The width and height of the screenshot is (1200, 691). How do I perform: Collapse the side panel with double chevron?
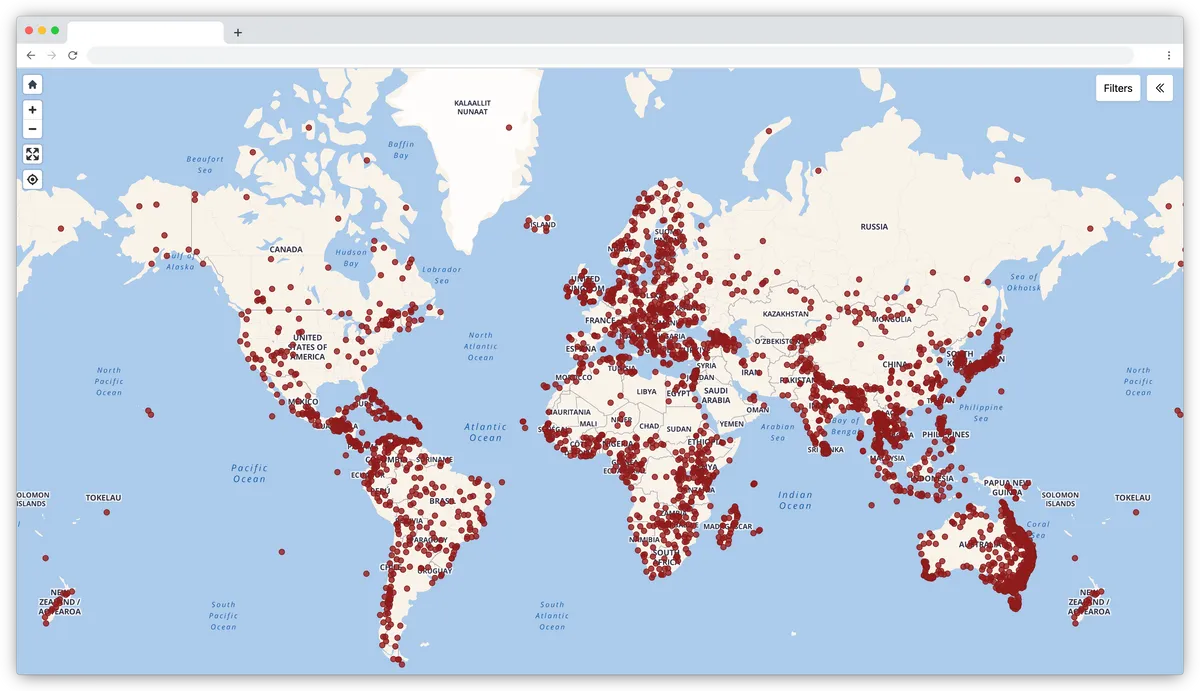point(1160,88)
